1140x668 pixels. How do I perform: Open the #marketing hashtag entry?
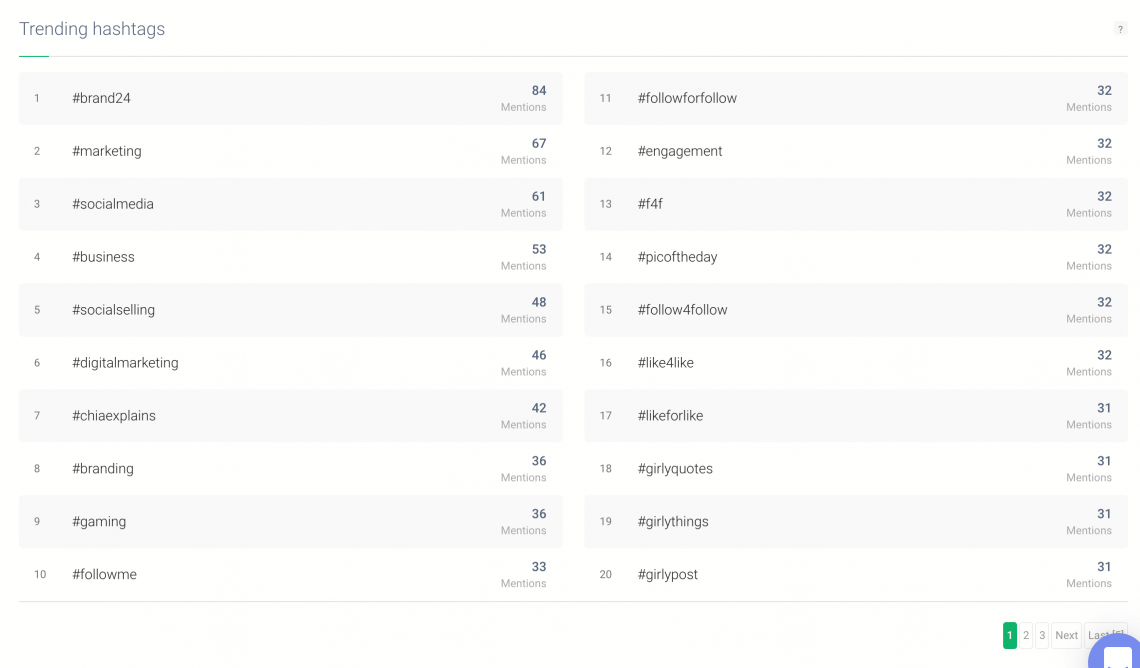pos(106,151)
